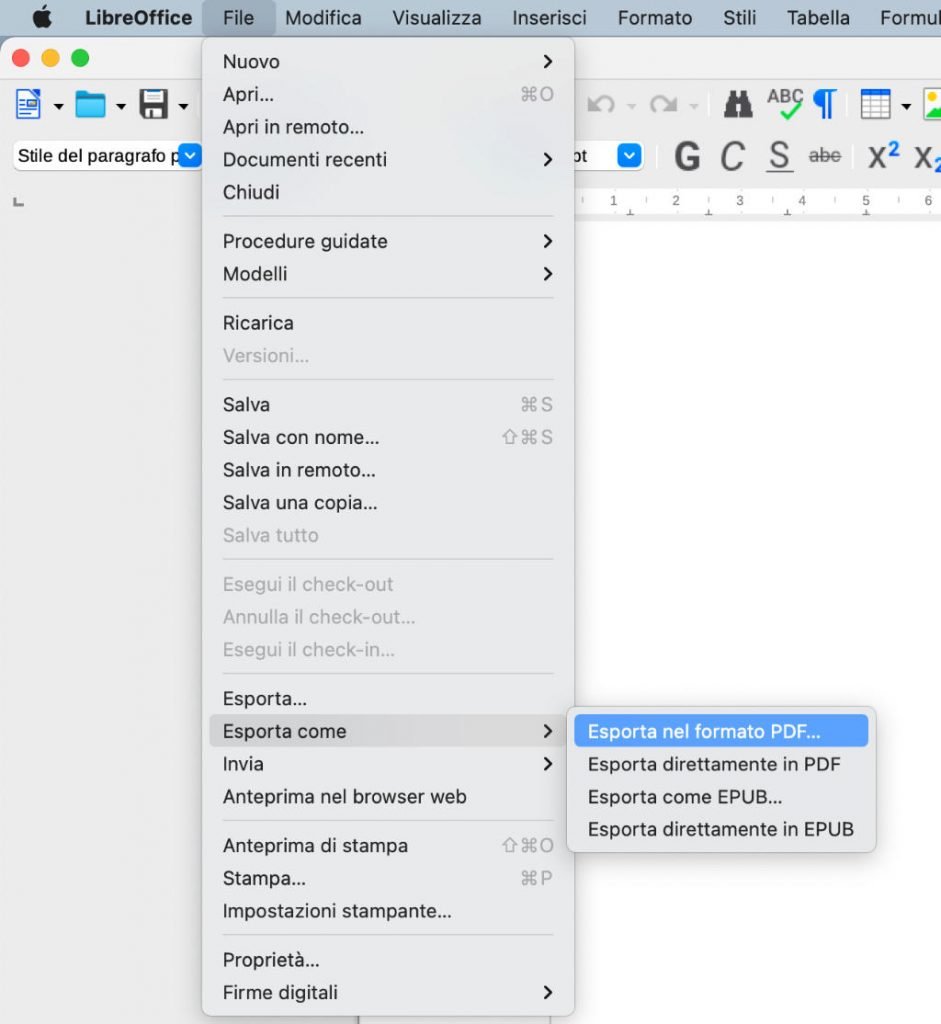Open the Modifica menu

point(323,18)
